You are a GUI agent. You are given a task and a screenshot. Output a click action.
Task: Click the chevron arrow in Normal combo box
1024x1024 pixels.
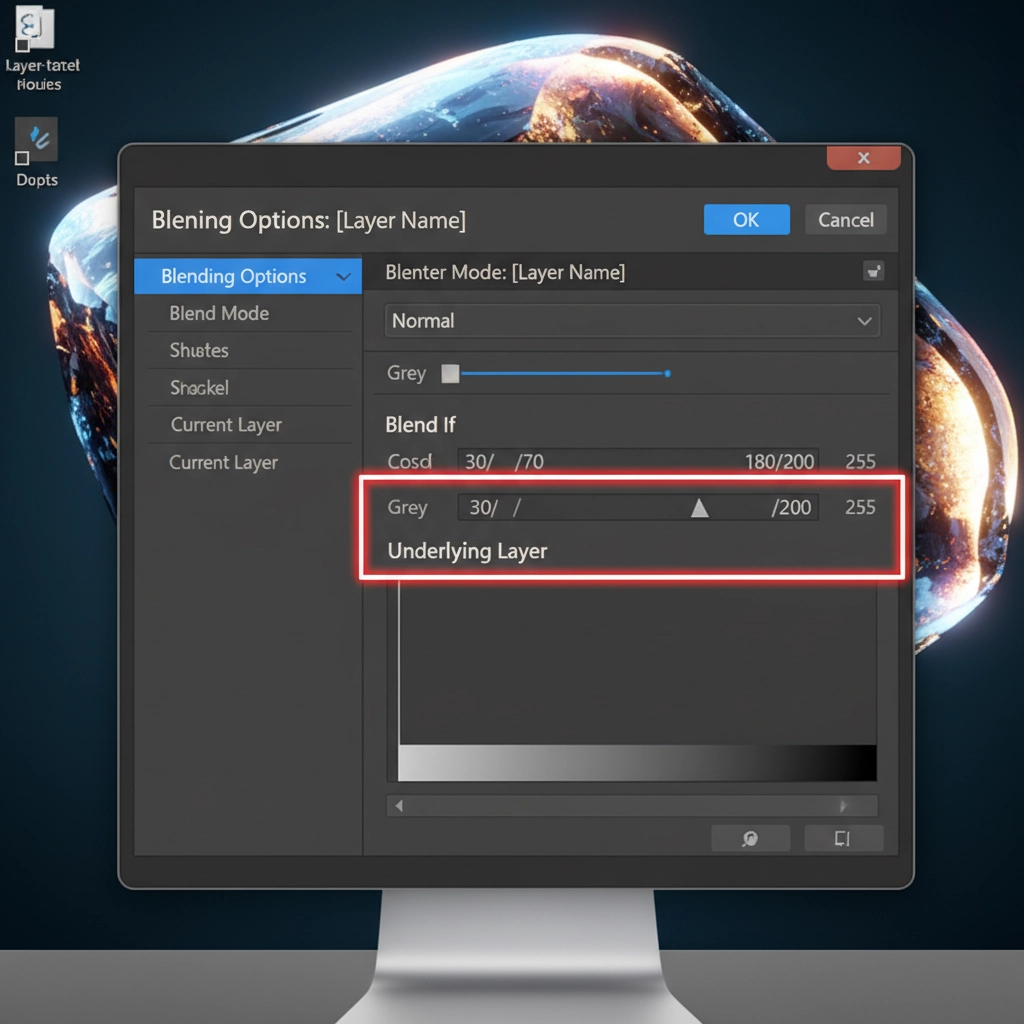pyautogui.click(x=864, y=321)
